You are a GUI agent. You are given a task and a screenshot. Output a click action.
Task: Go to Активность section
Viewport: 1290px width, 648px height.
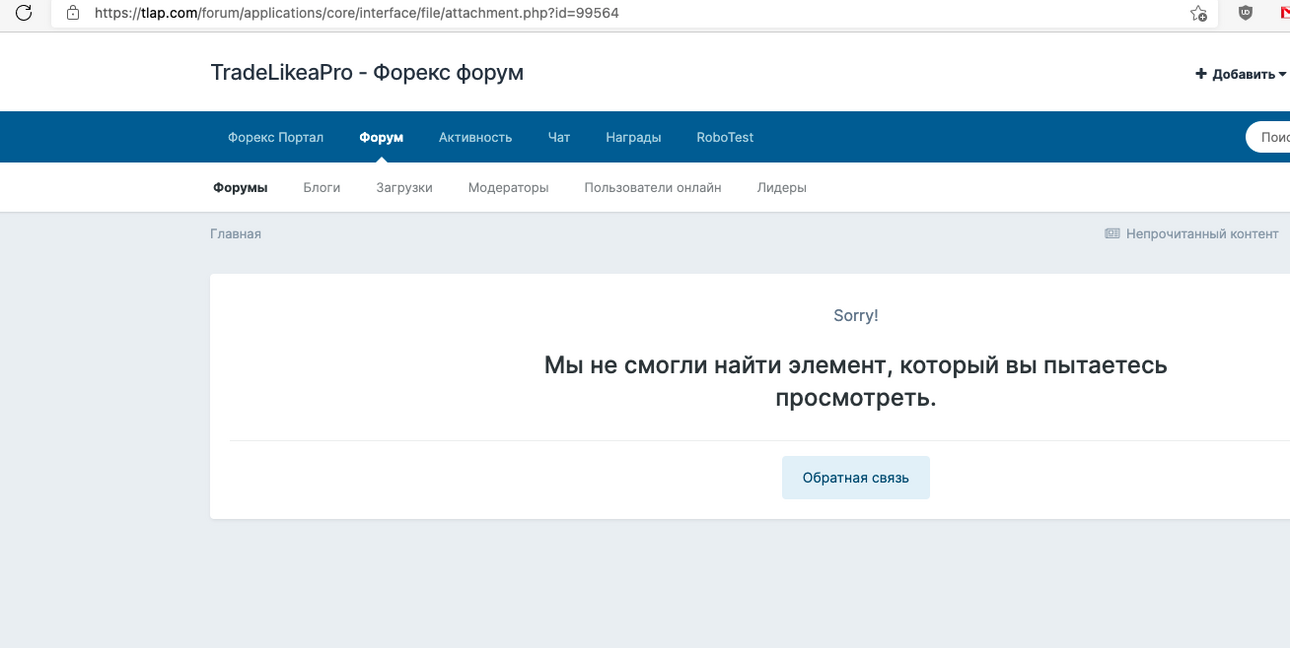pos(475,137)
